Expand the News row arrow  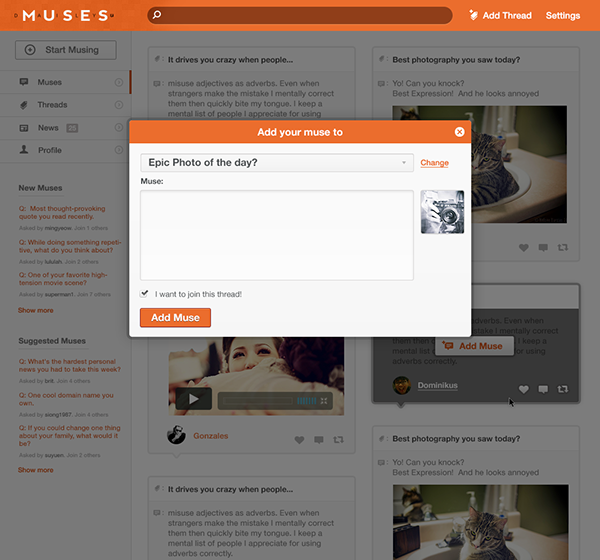[119, 127]
